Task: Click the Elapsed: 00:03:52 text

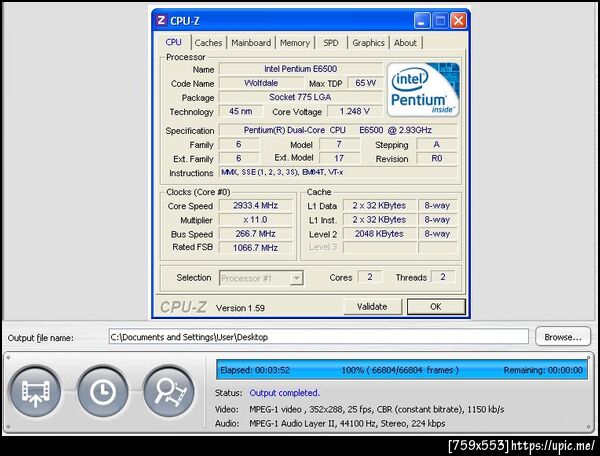Action: click(255, 370)
